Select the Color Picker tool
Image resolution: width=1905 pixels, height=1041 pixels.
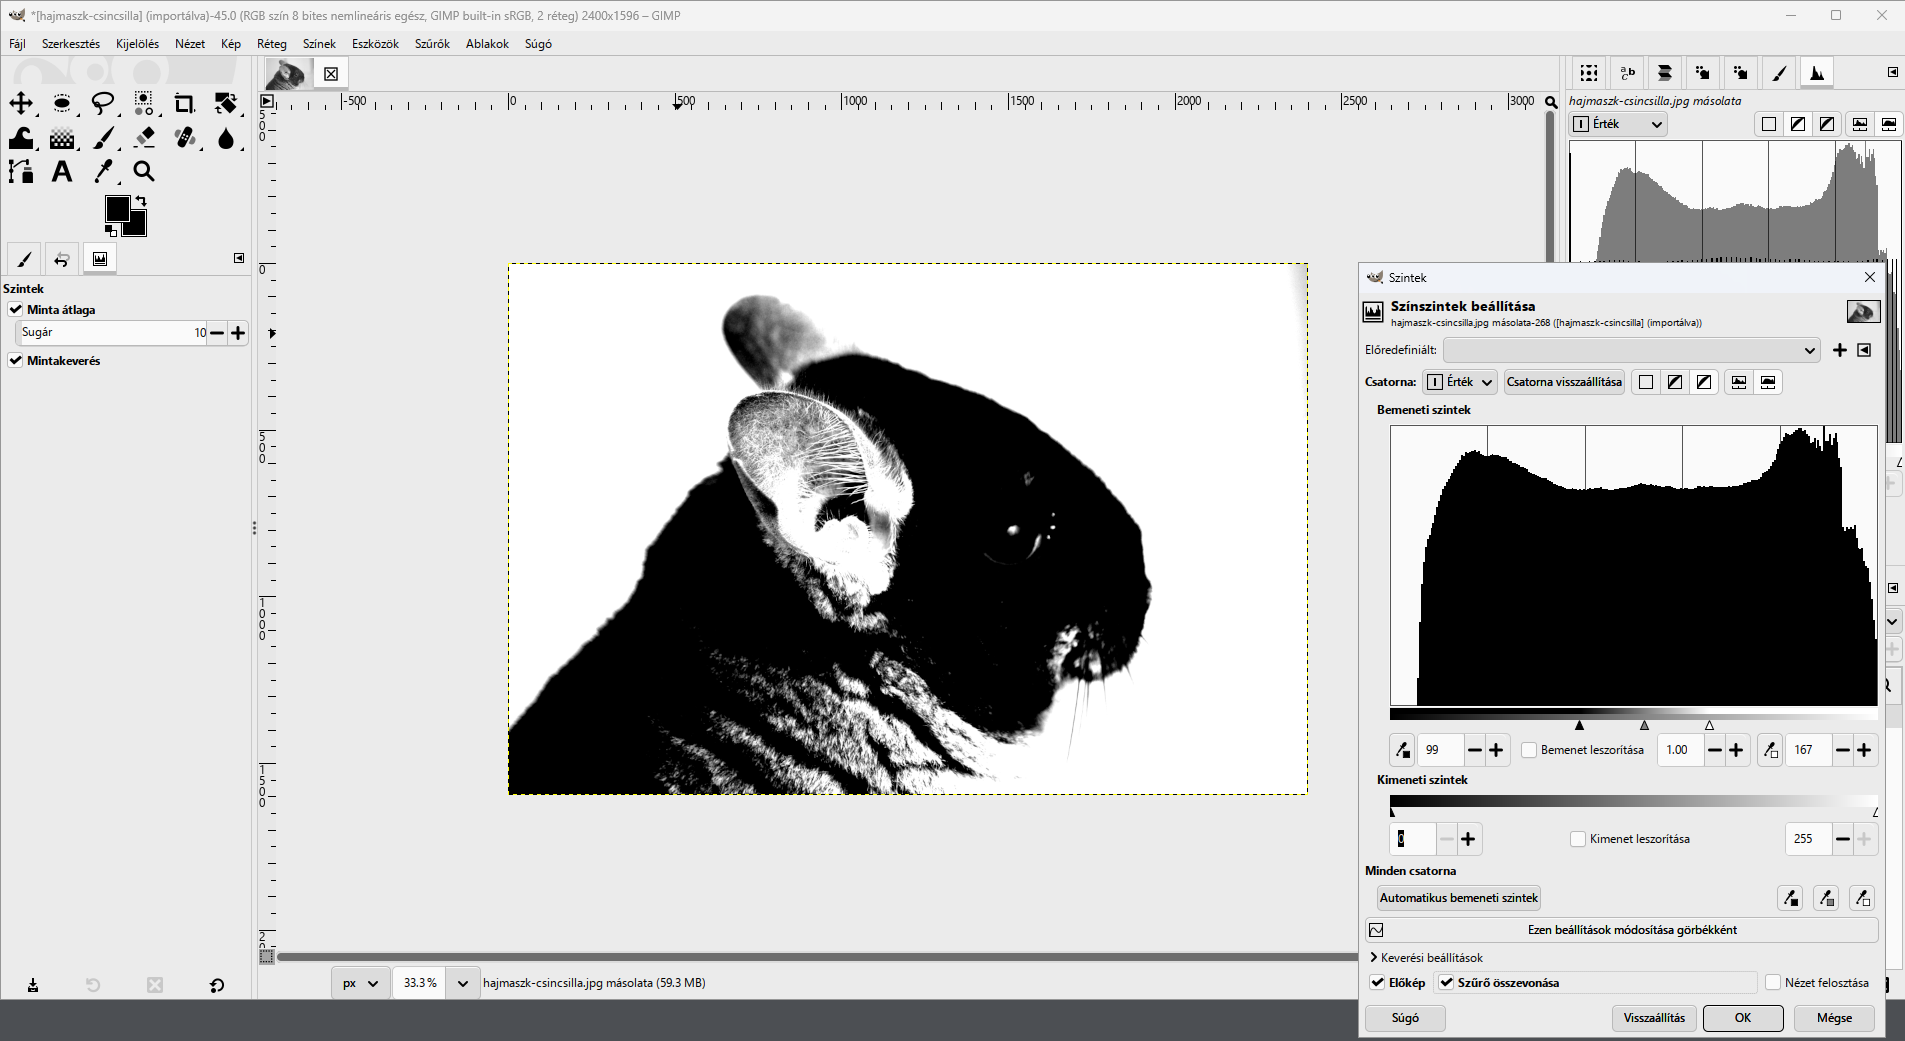tap(103, 171)
